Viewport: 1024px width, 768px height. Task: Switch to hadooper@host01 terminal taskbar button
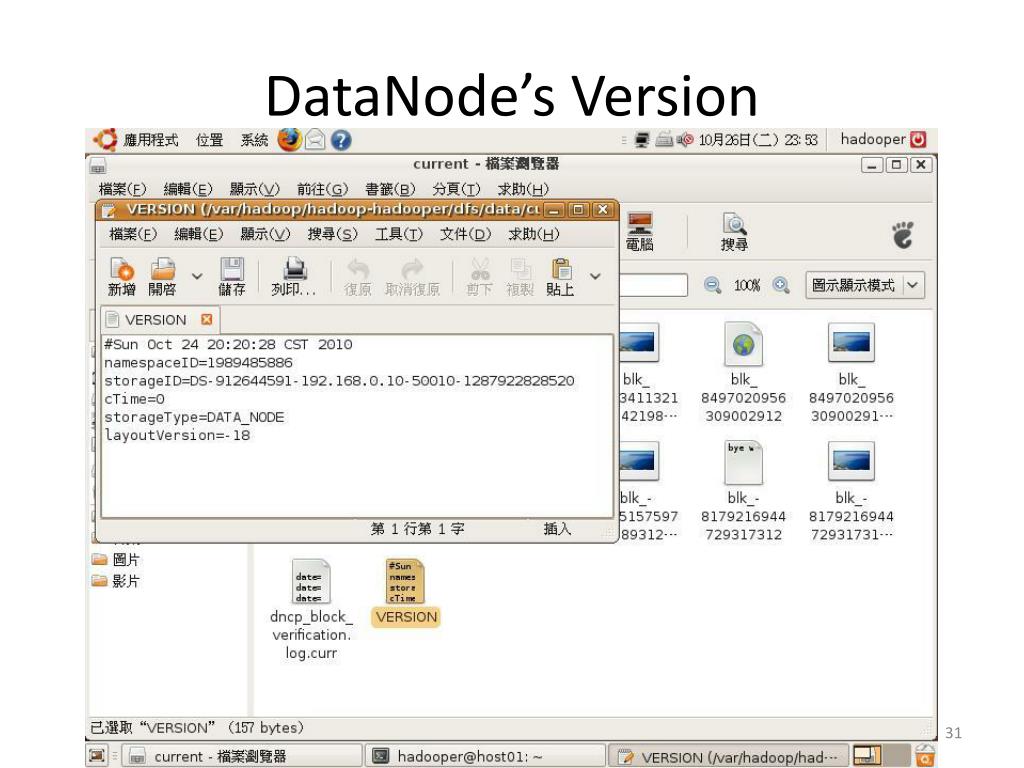tap(484, 756)
